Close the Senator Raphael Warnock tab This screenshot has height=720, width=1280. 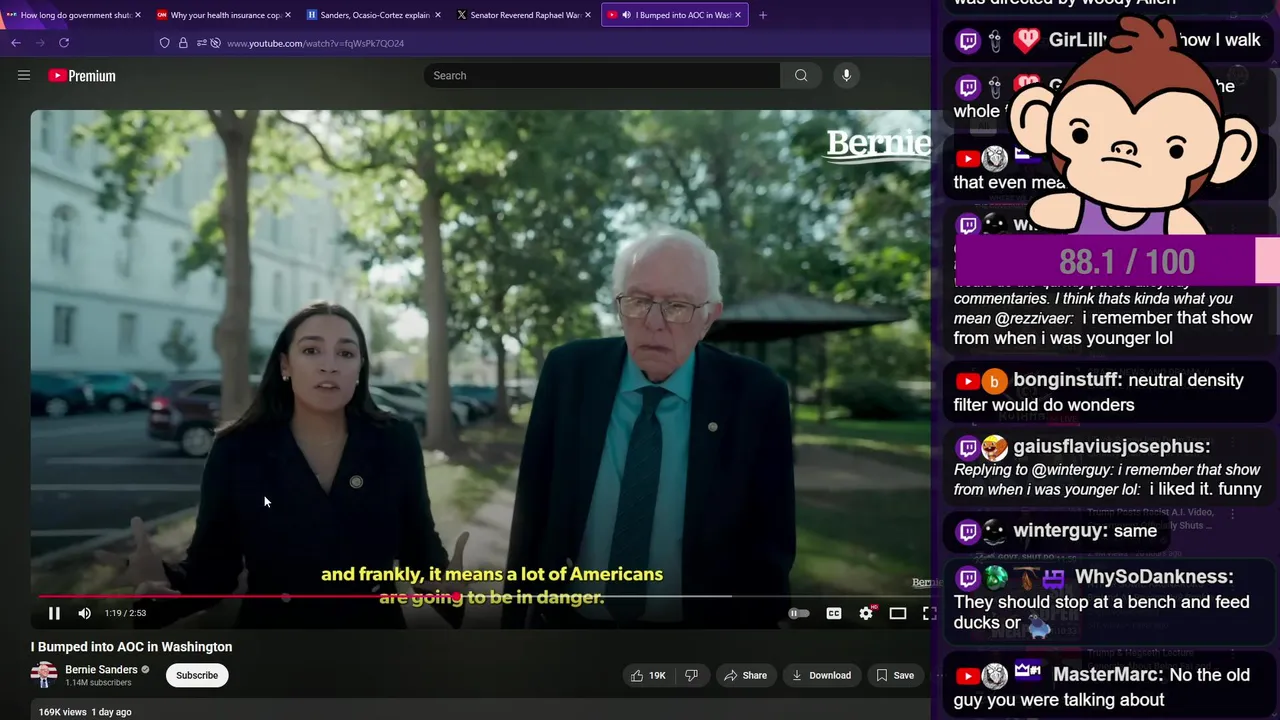(588, 15)
